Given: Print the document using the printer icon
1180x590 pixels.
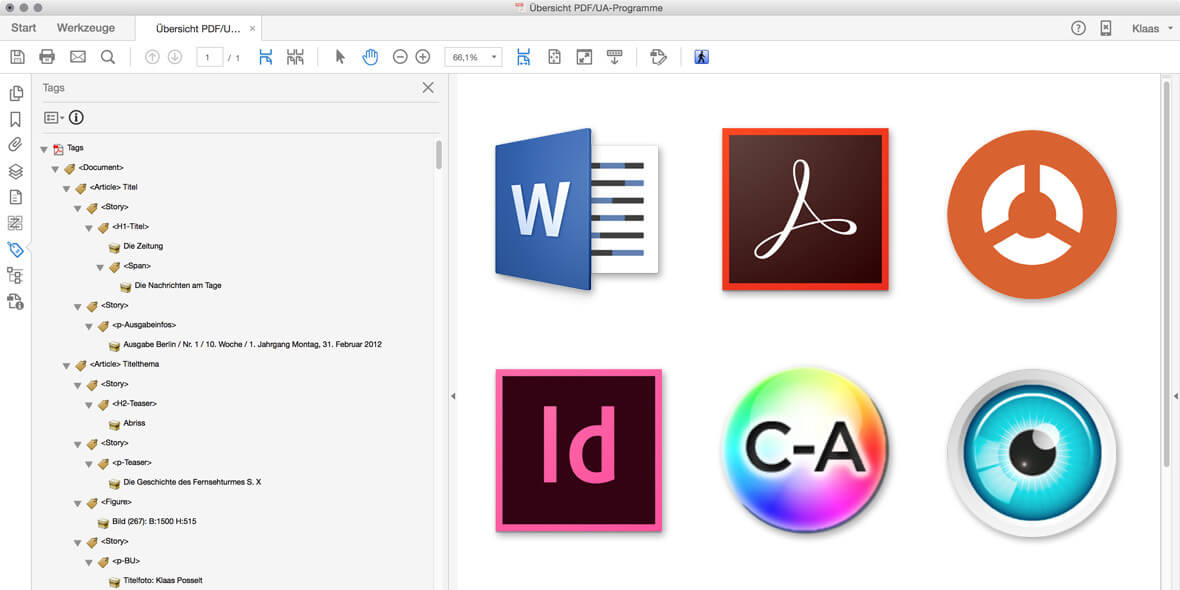Looking at the screenshot, I should tap(47, 57).
